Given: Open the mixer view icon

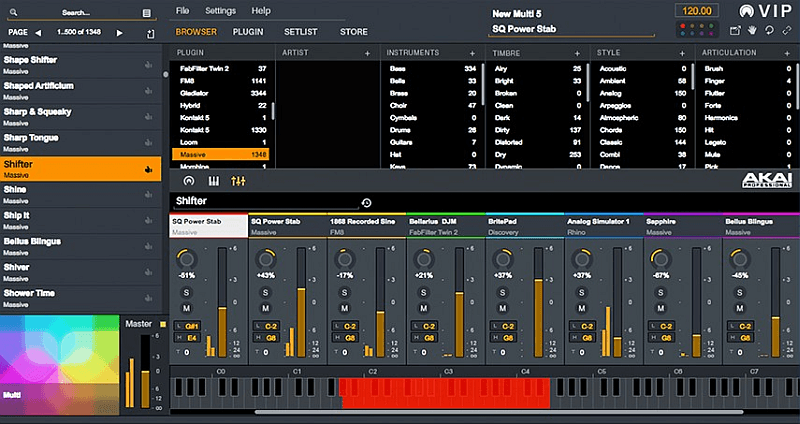Looking at the screenshot, I should pyautogui.click(x=238, y=181).
